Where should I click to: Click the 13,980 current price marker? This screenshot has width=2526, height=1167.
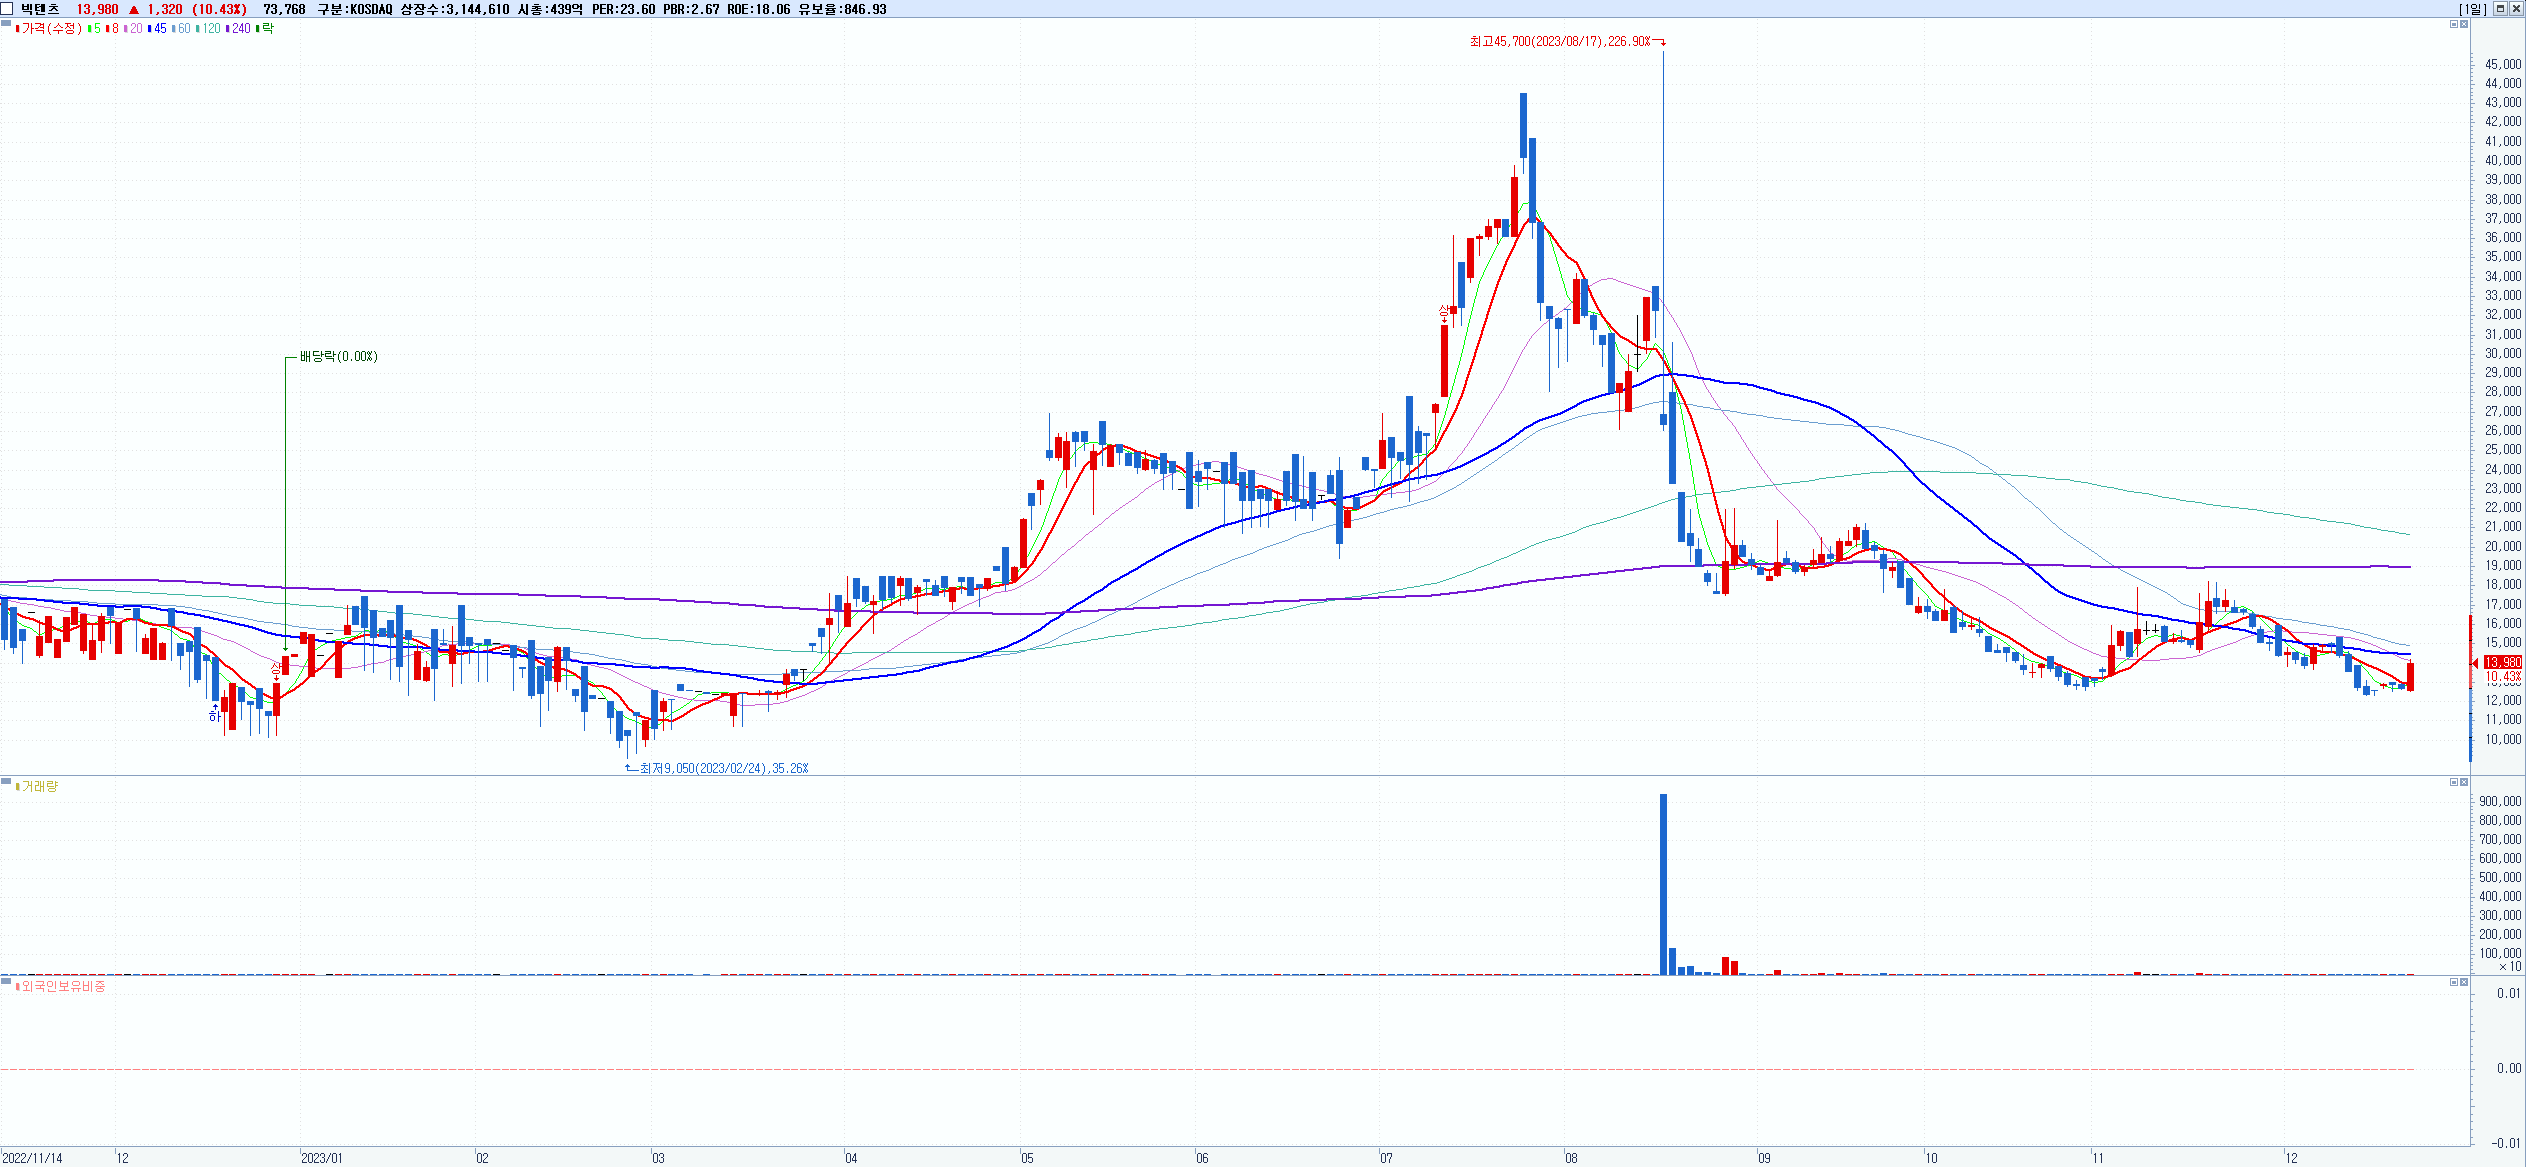click(2502, 662)
